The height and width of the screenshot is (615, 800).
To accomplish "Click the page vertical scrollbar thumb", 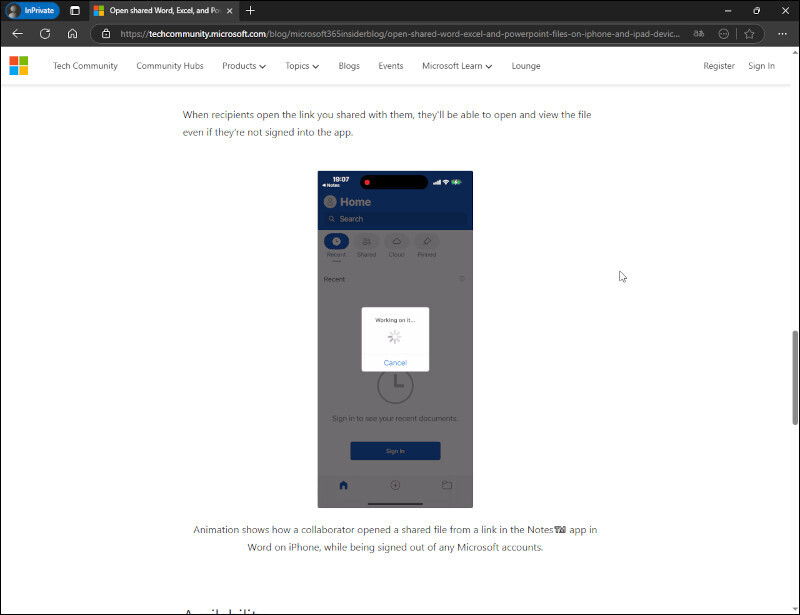I will [795, 378].
